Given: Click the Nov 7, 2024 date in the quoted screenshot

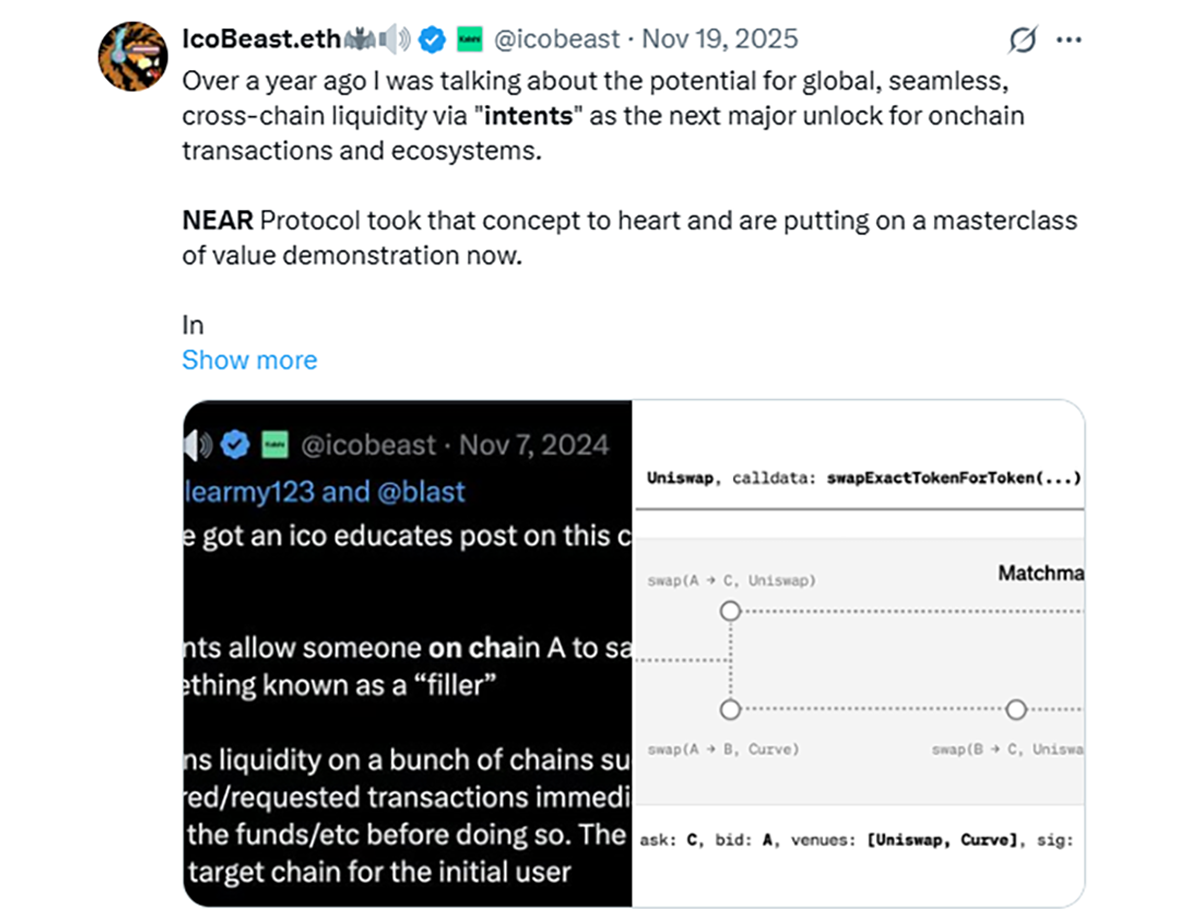Looking at the screenshot, I should 534,445.
